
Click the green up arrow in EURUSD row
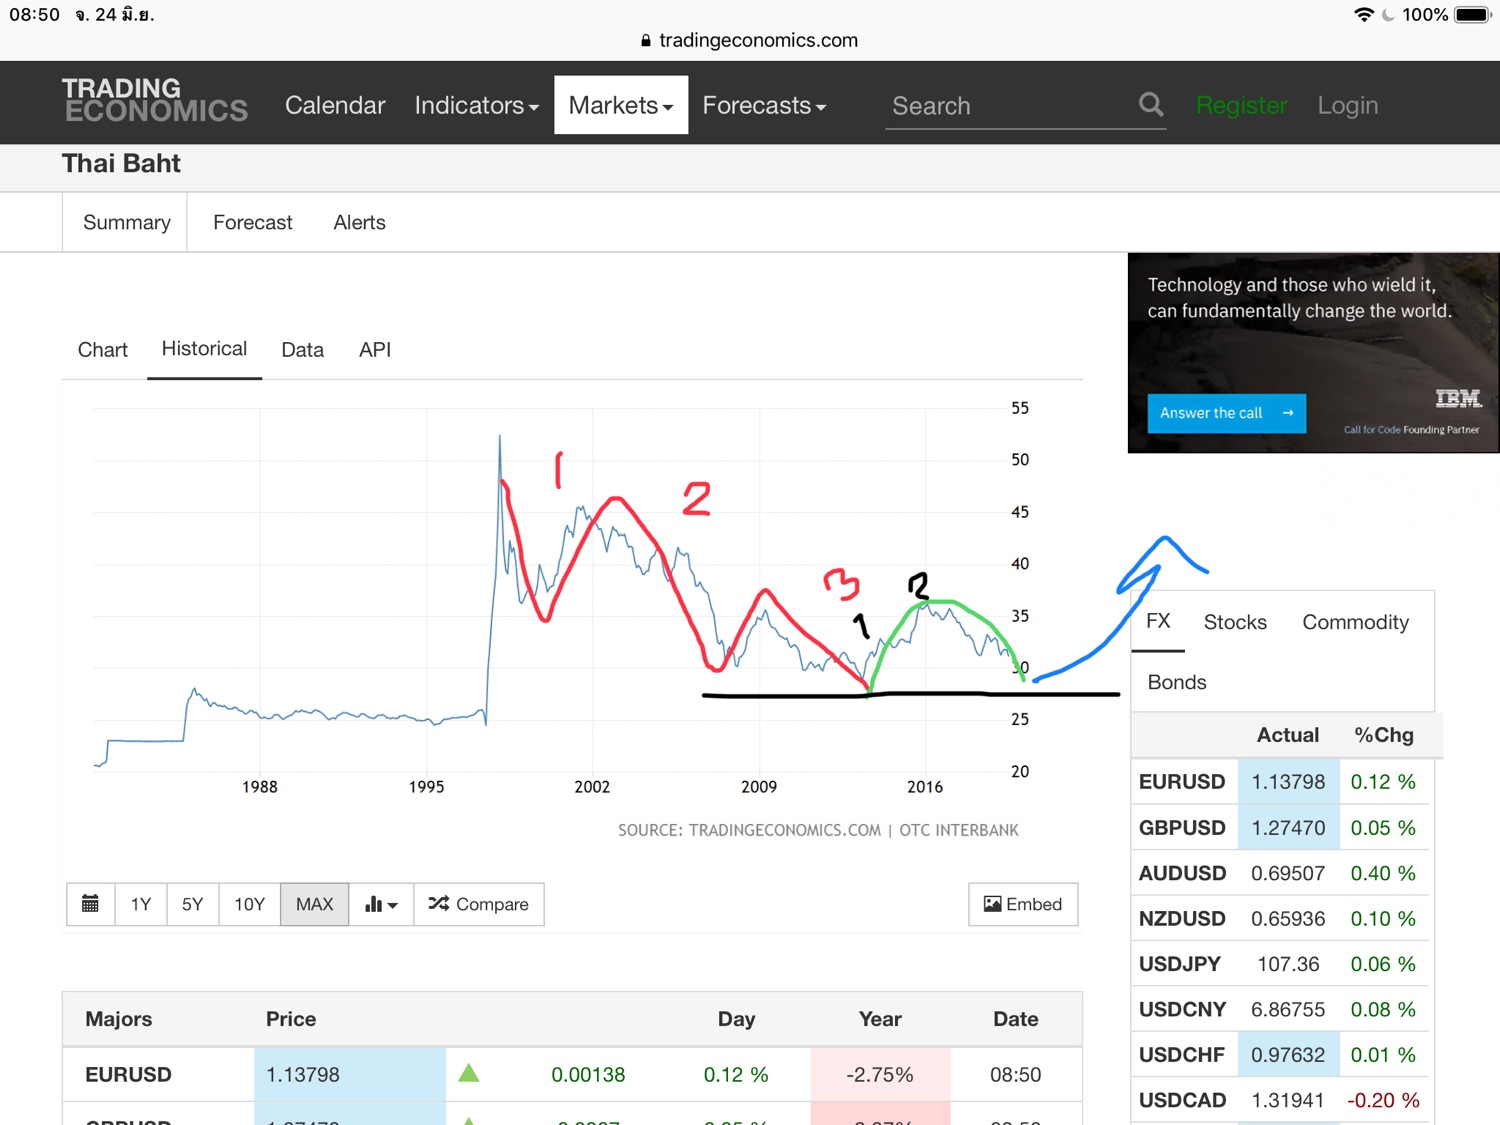[x=468, y=1074]
